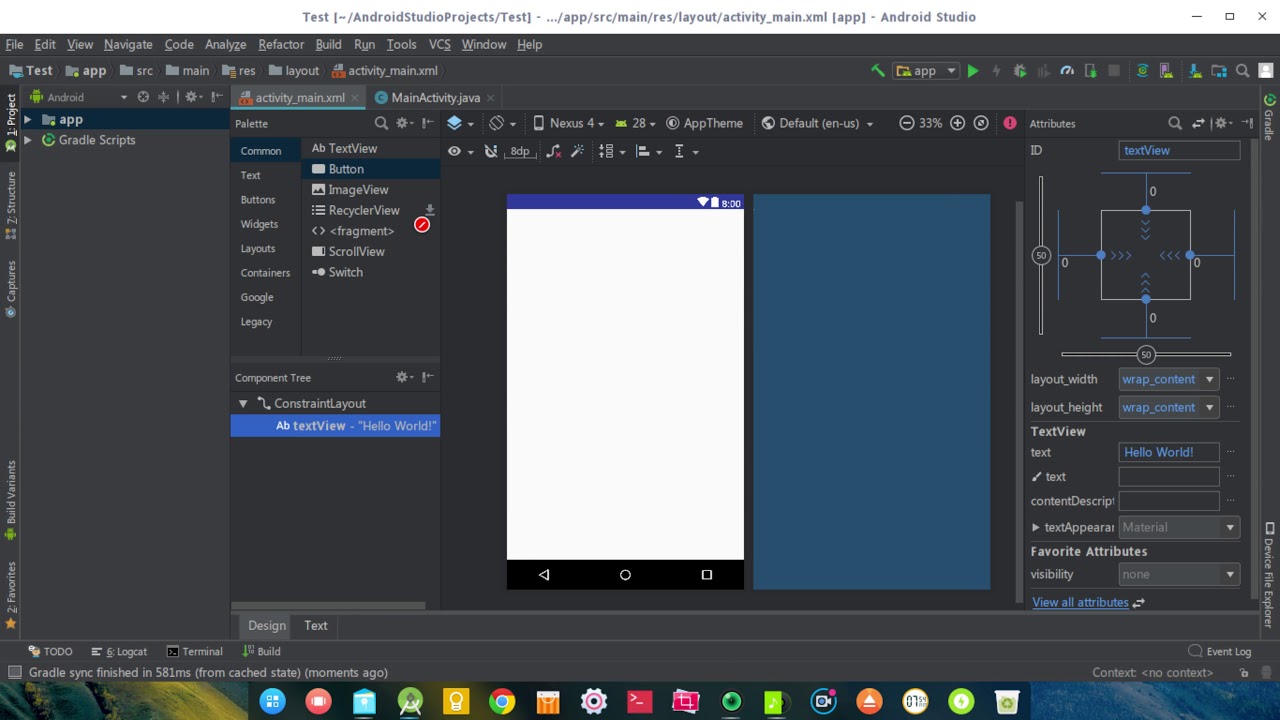Click the Search Everywhere magnifier in main toolbar
This screenshot has height=720, width=1280.
point(1243,71)
